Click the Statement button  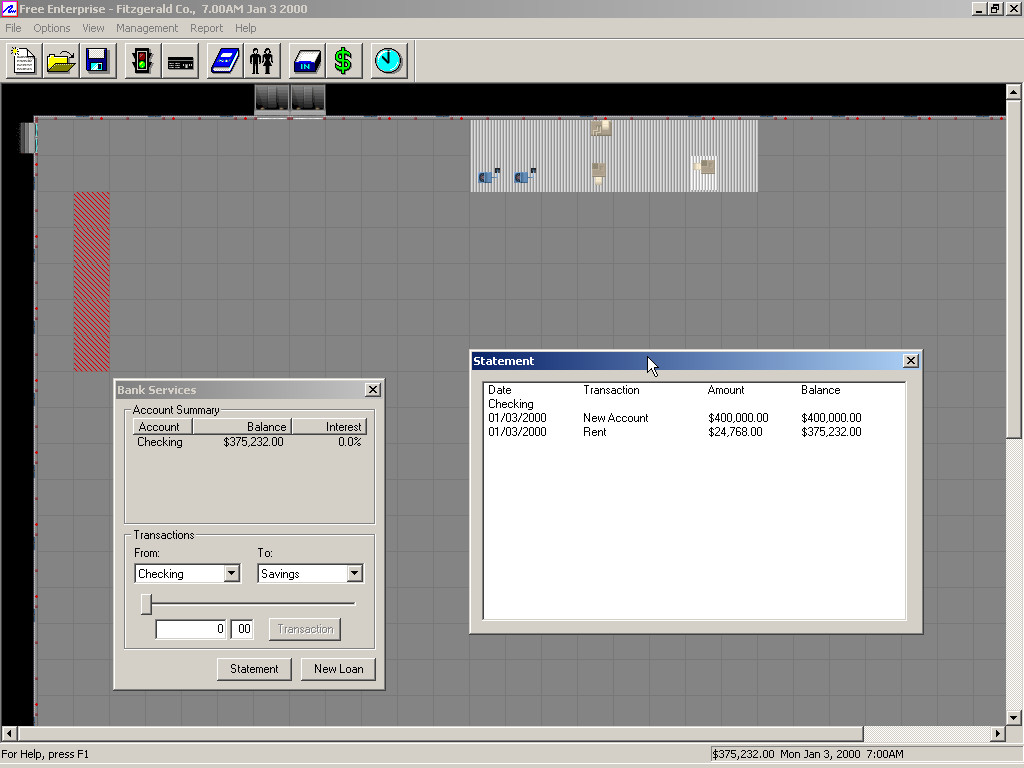click(254, 669)
